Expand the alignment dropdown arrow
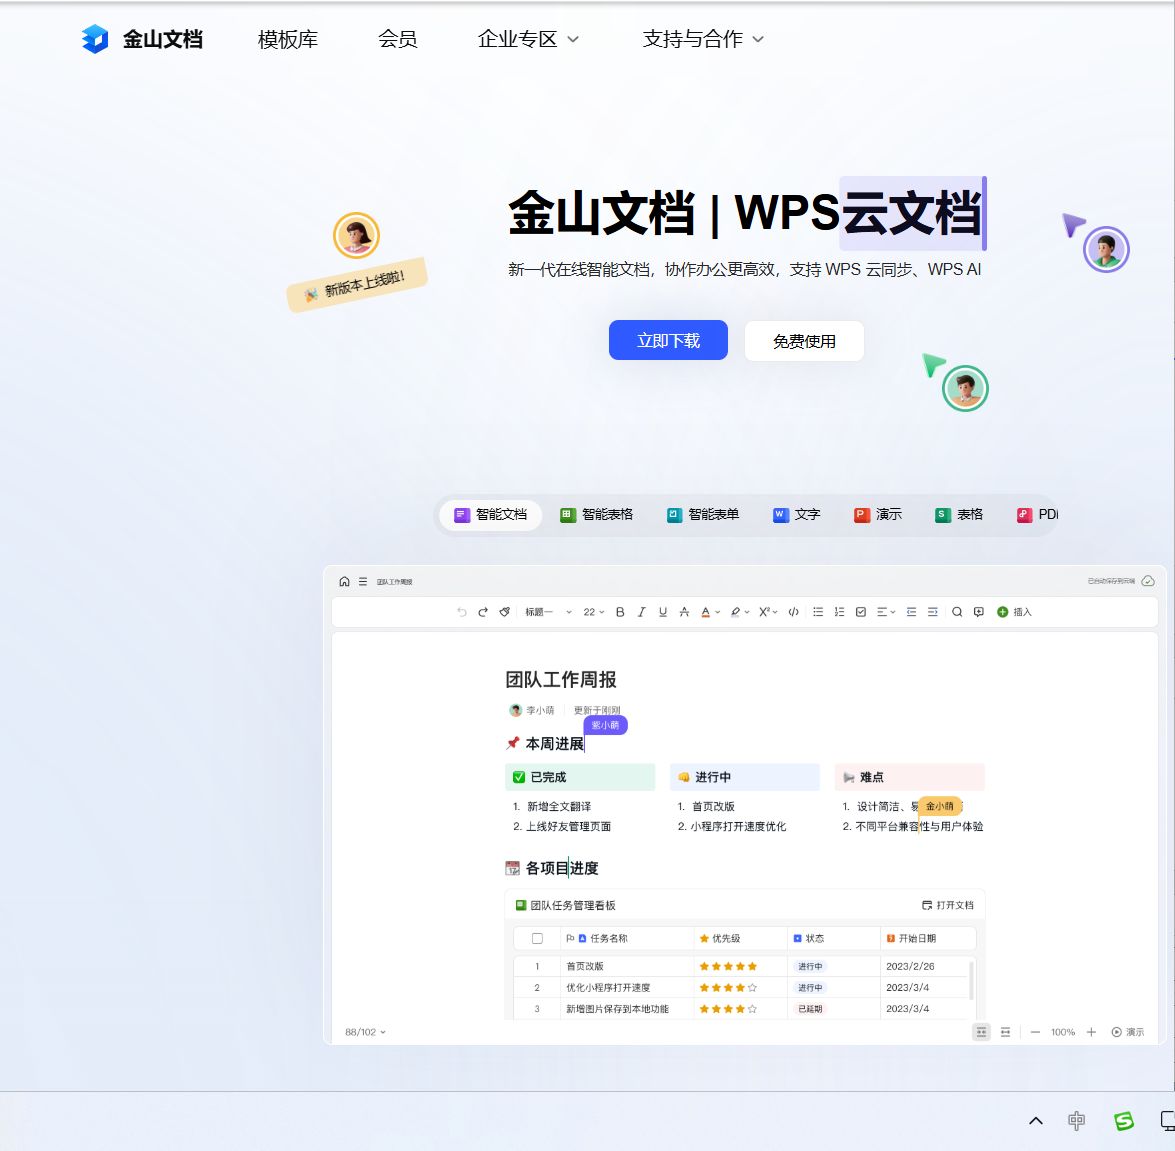Viewport: 1175px width, 1151px height. pos(893,612)
